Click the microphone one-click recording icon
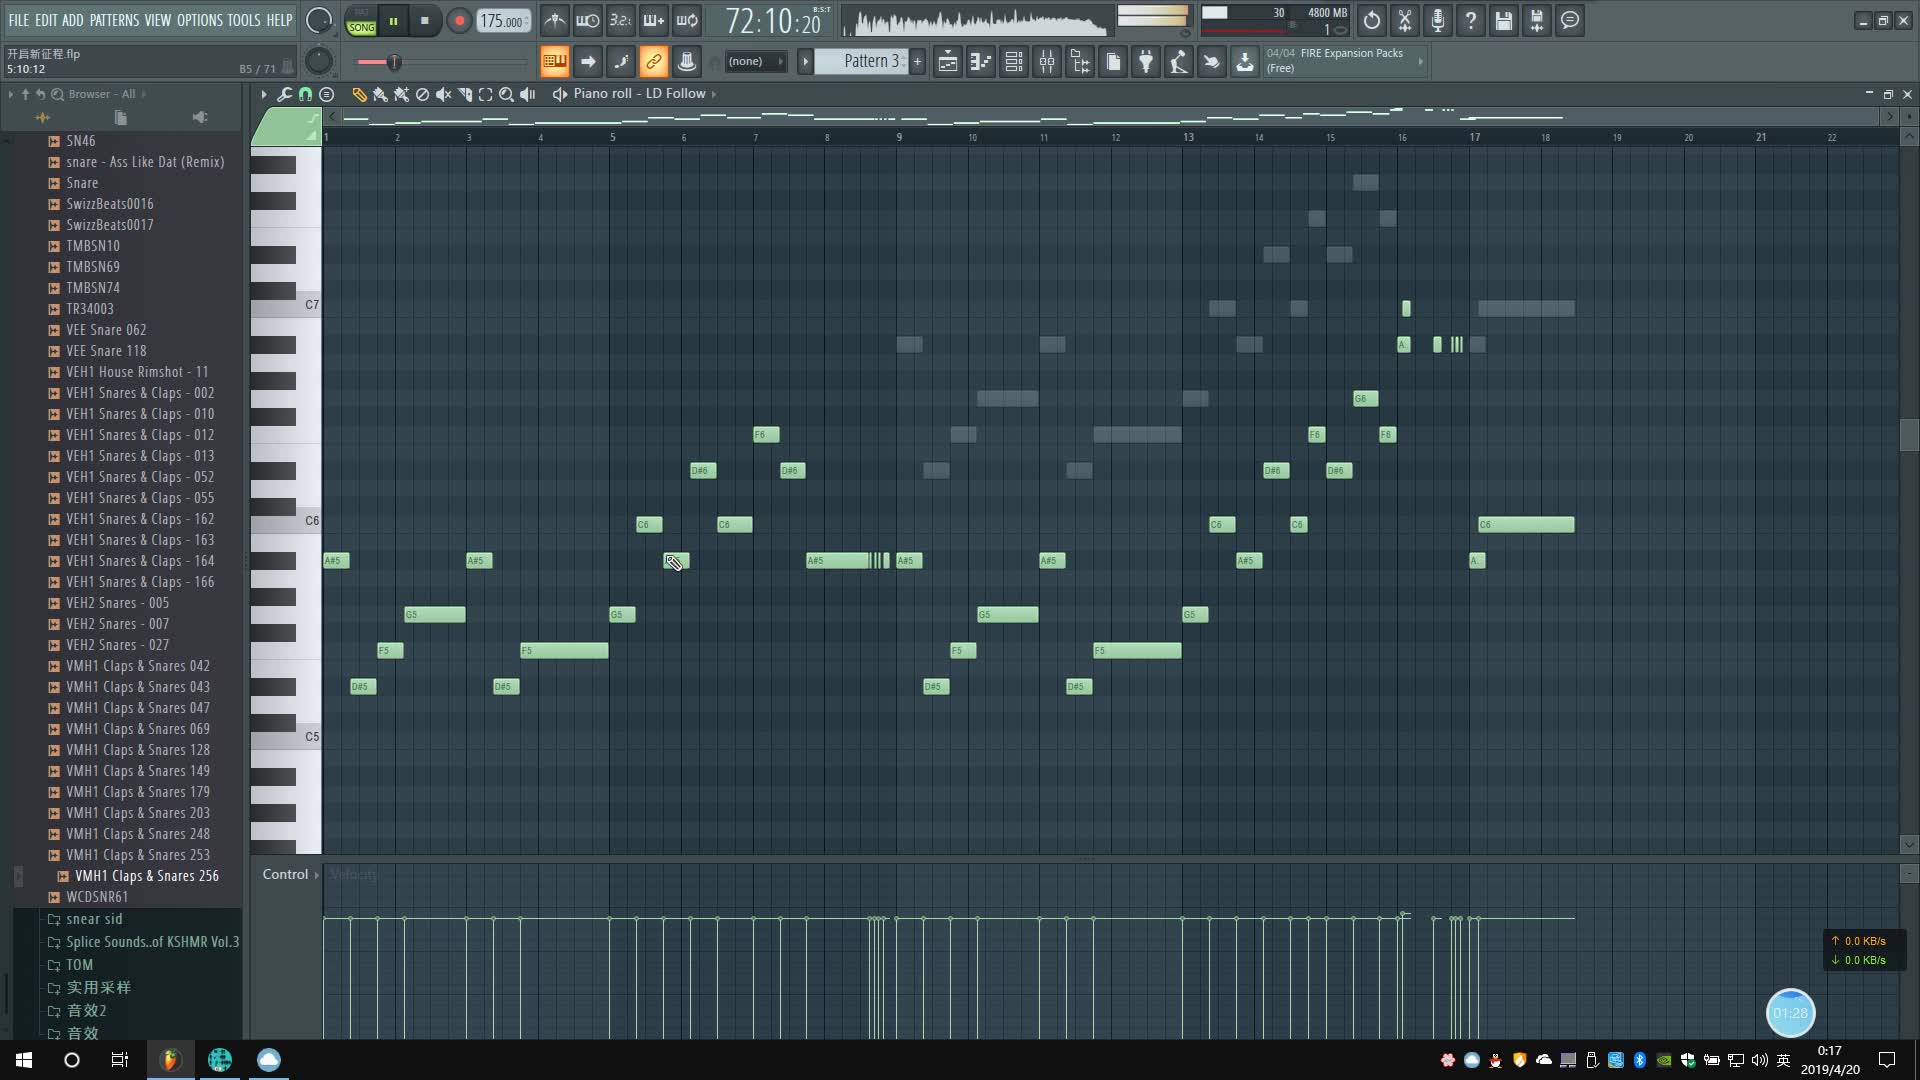The width and height of the screenshot is (1920, 1080). click(1438, 20)
